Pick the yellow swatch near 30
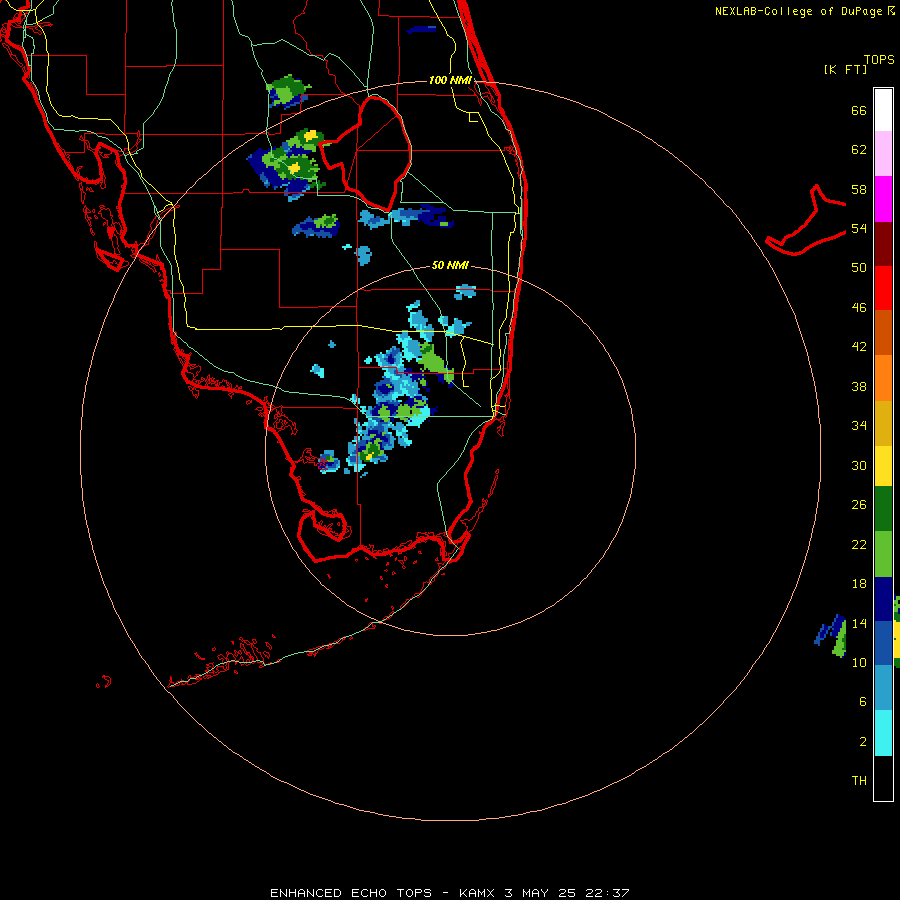The image size is (900, 900). pos(883,465)
